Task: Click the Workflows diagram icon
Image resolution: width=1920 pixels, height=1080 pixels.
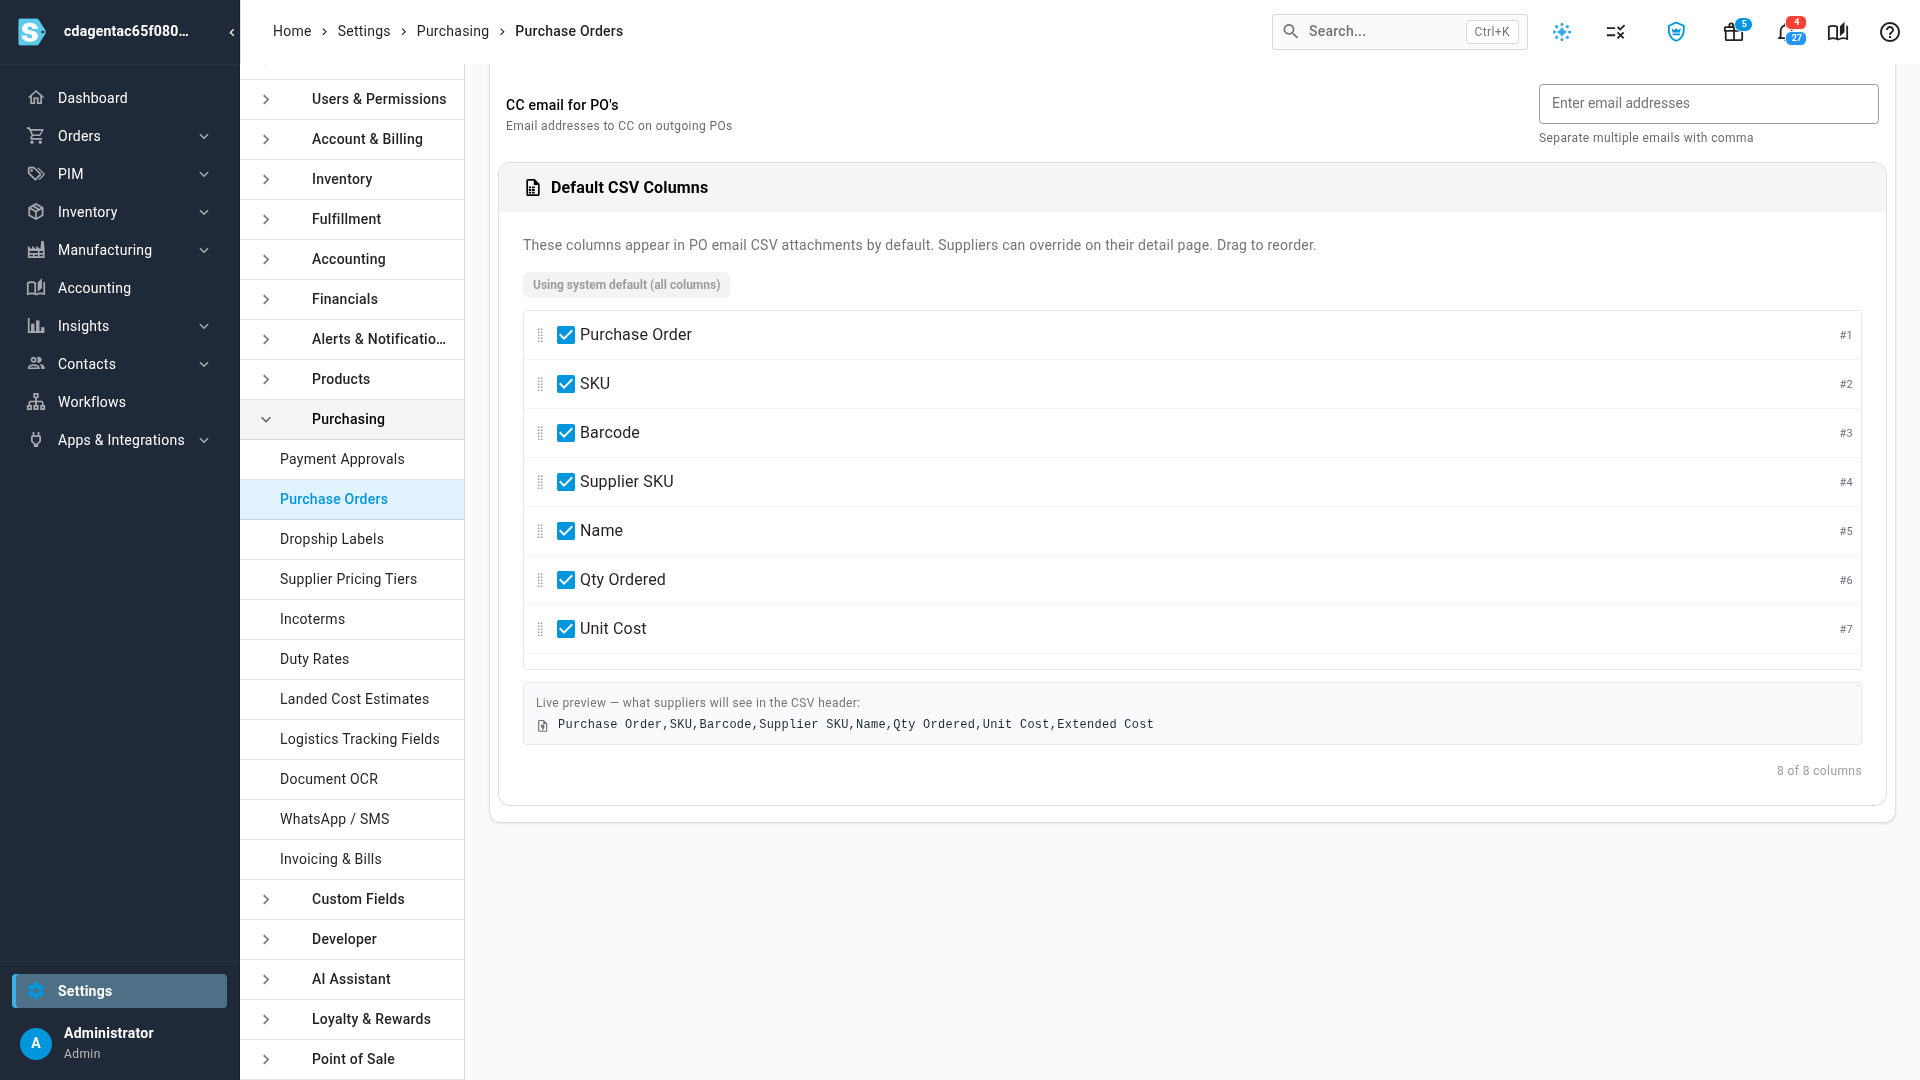Action: click(36, 402)
